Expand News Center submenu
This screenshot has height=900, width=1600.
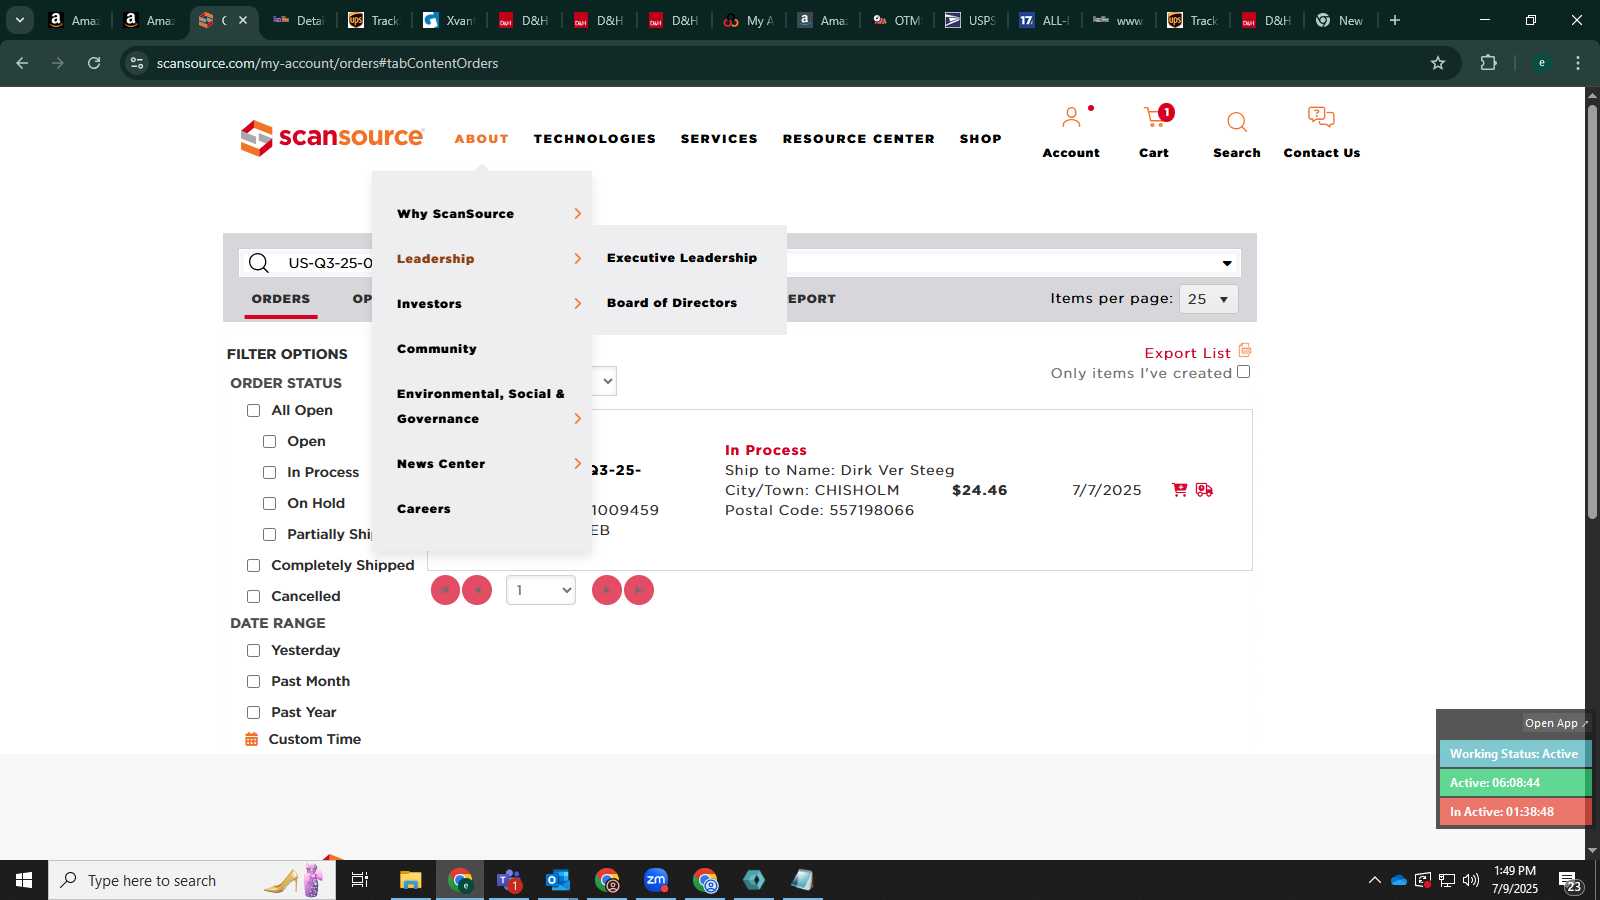pos(577,463)
